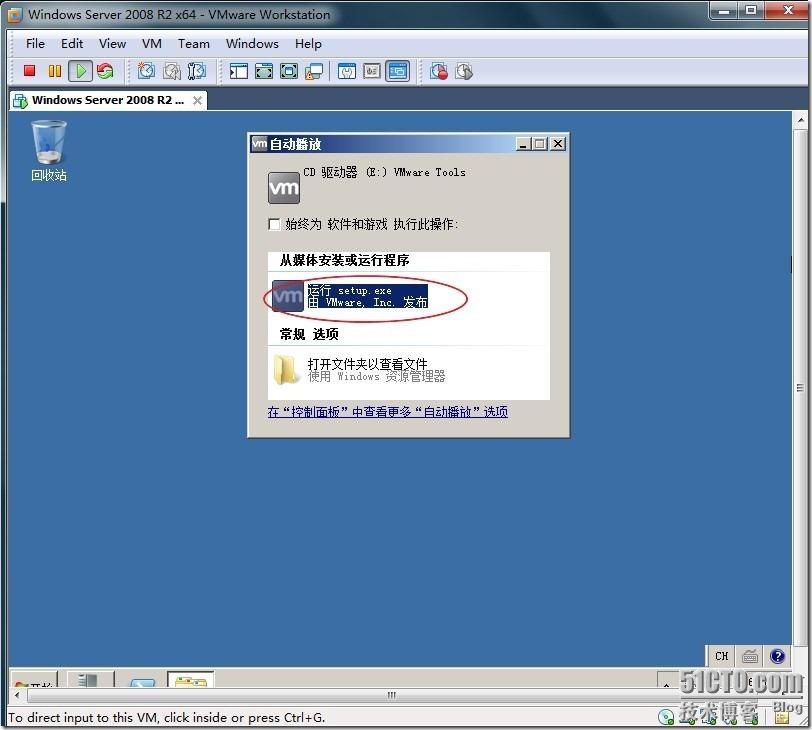
Task: Minimize the AutoPlay dialog
Action: click(524, 144)
